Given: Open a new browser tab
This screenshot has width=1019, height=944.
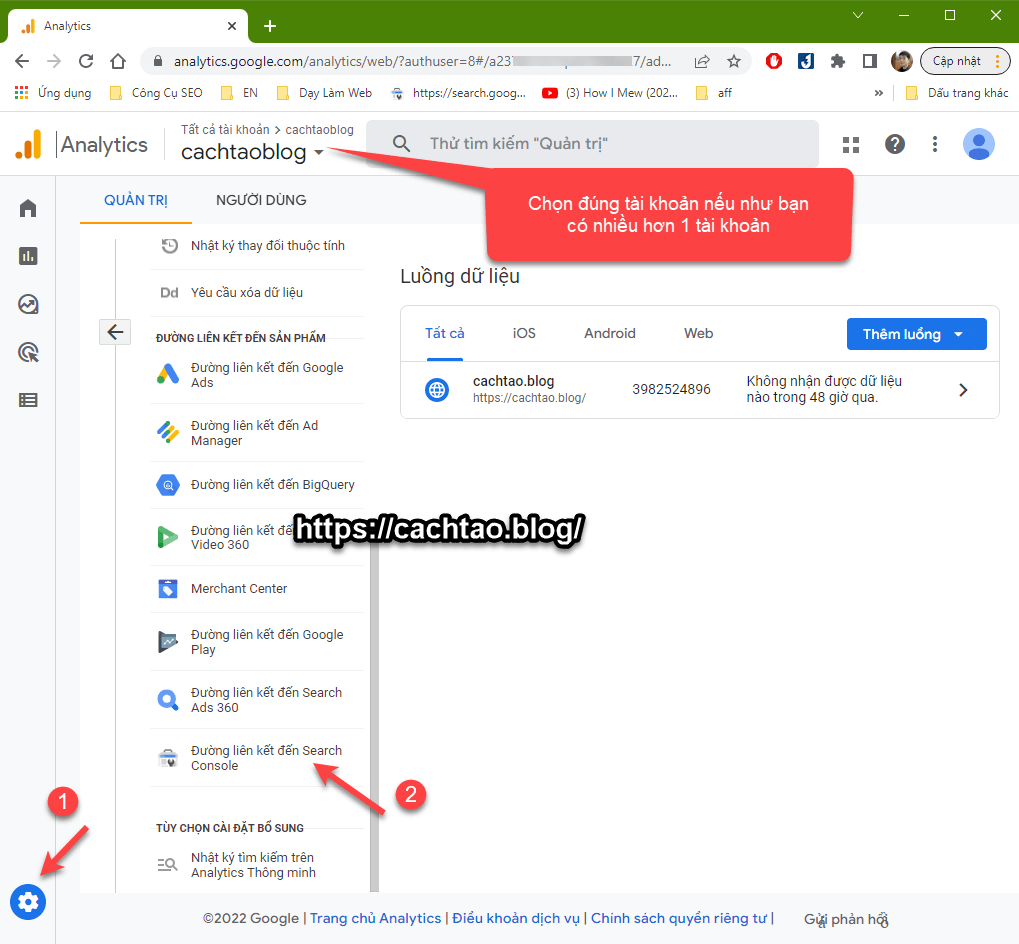Looking at the screenshot, I should coord(270,26).
